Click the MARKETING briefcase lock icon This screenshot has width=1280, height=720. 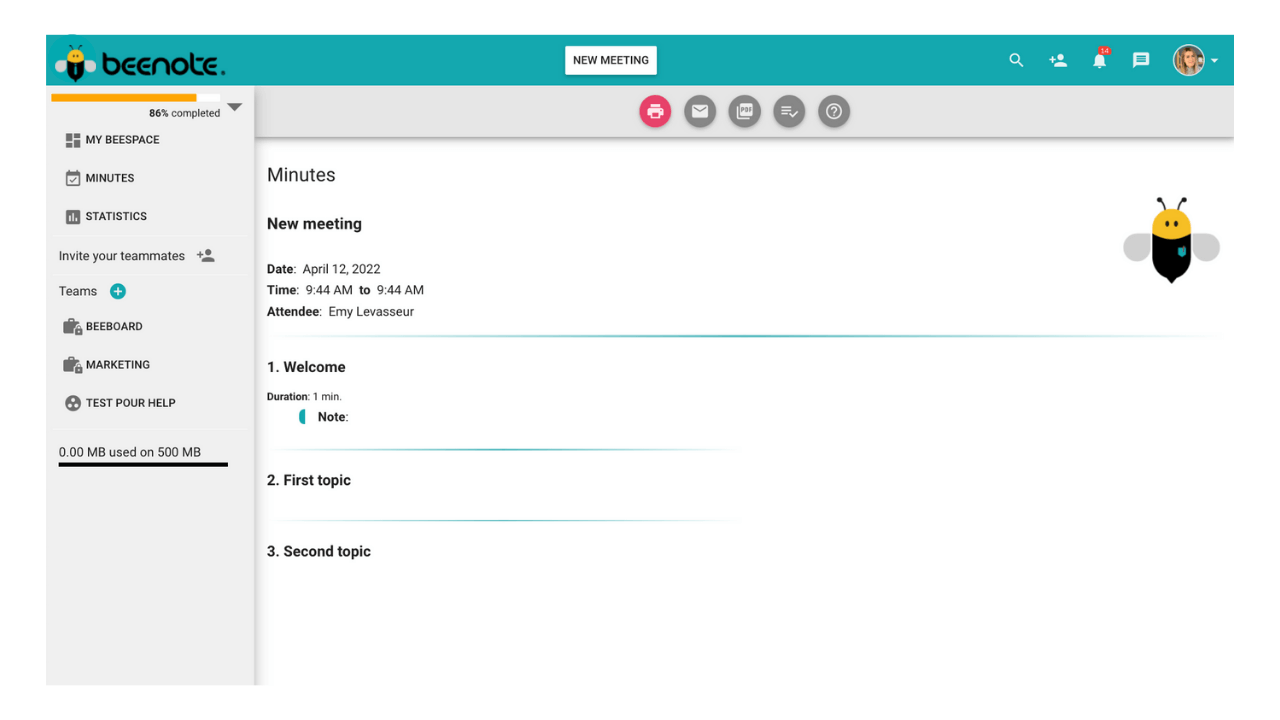coord(72,365)
